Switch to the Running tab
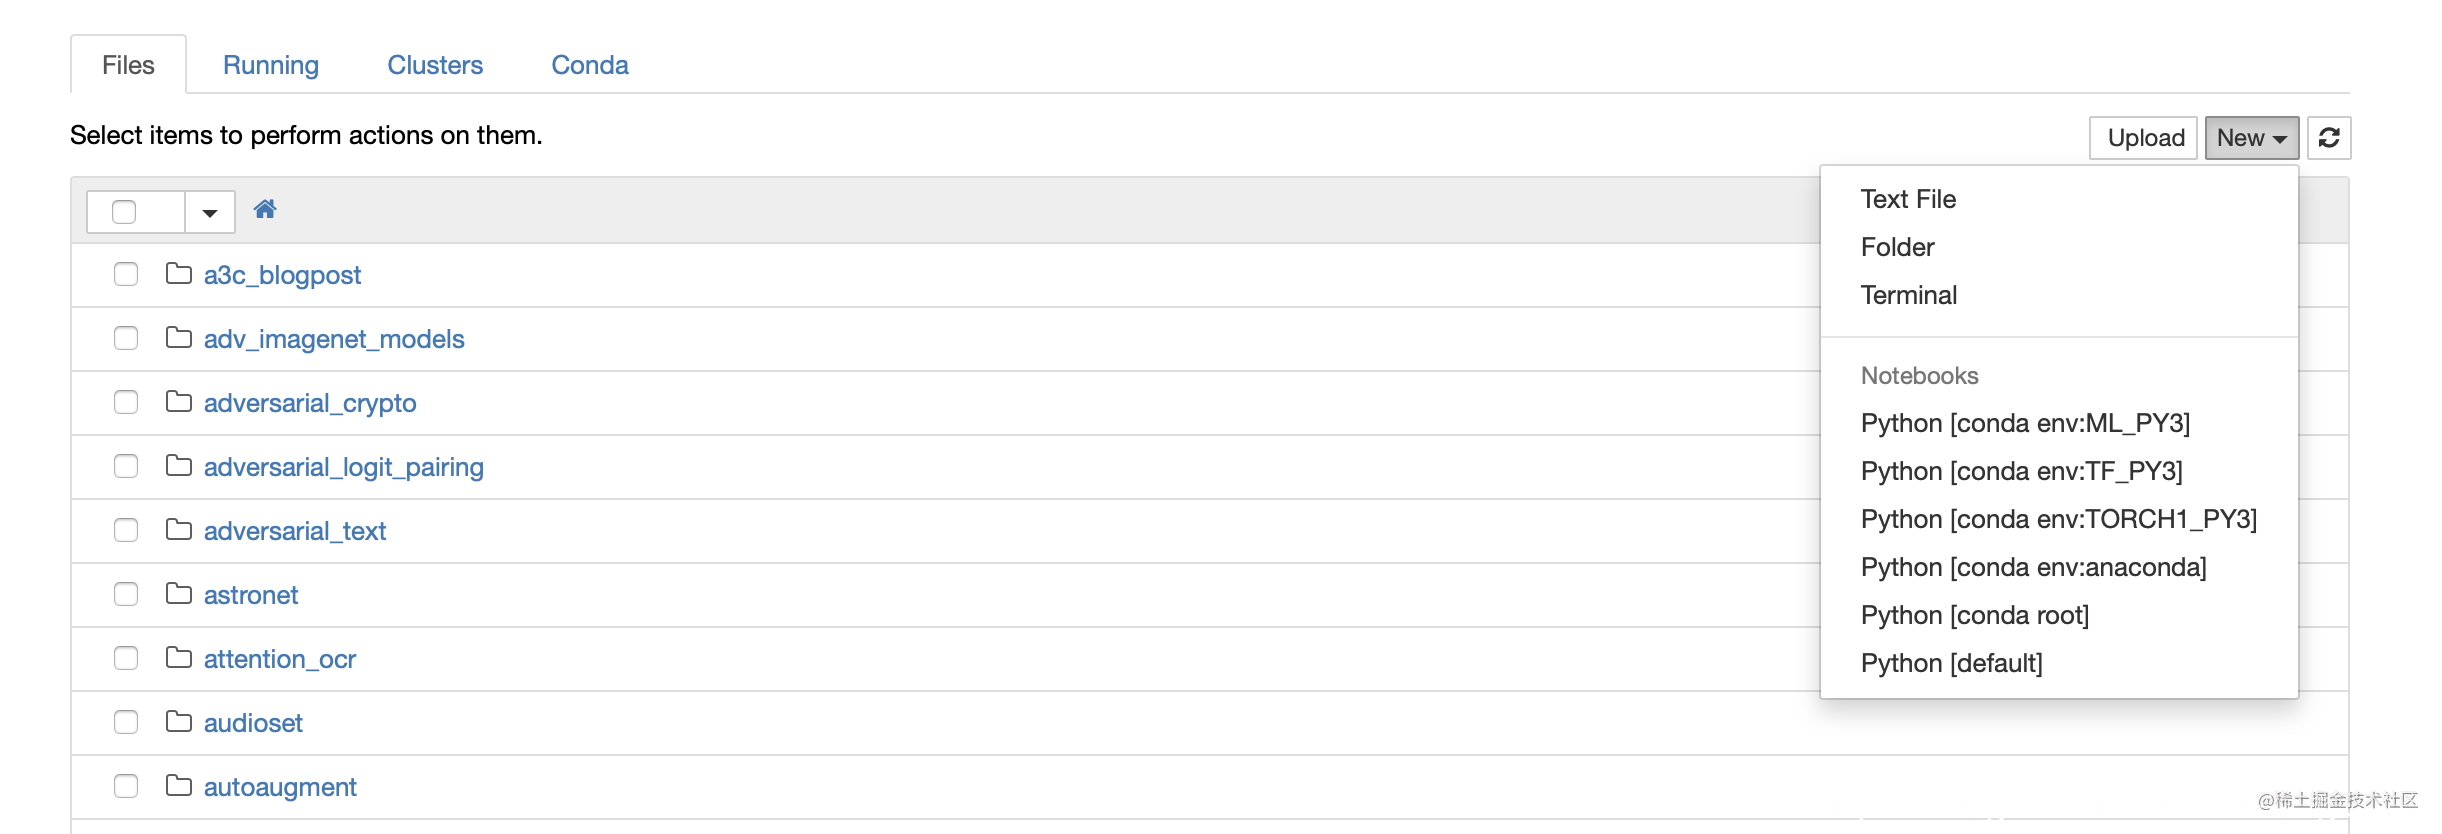 pyautogui.click(x=271, y=64)
